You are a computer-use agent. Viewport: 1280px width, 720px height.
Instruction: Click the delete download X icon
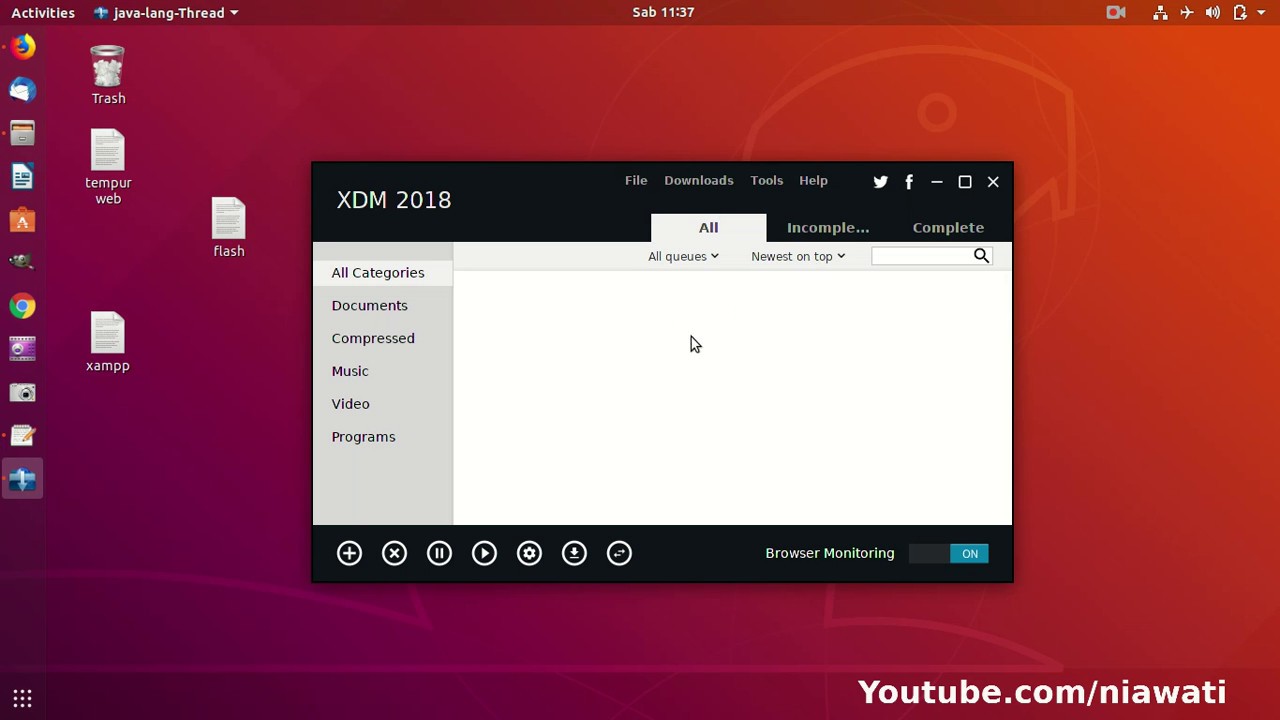point(394,553)
